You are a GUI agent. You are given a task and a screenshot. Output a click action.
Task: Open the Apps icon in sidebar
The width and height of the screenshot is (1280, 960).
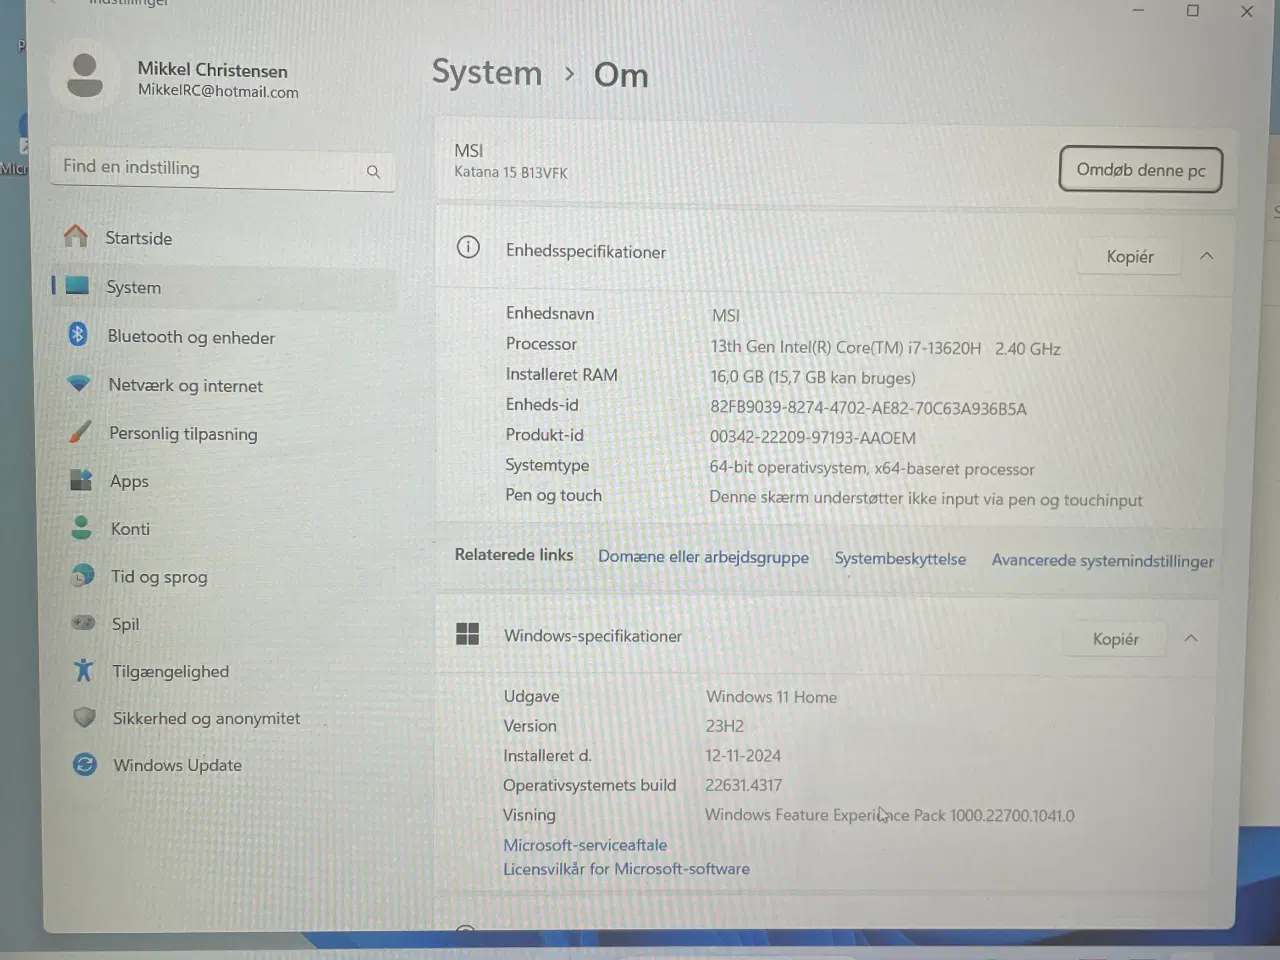tap(81, 480)
